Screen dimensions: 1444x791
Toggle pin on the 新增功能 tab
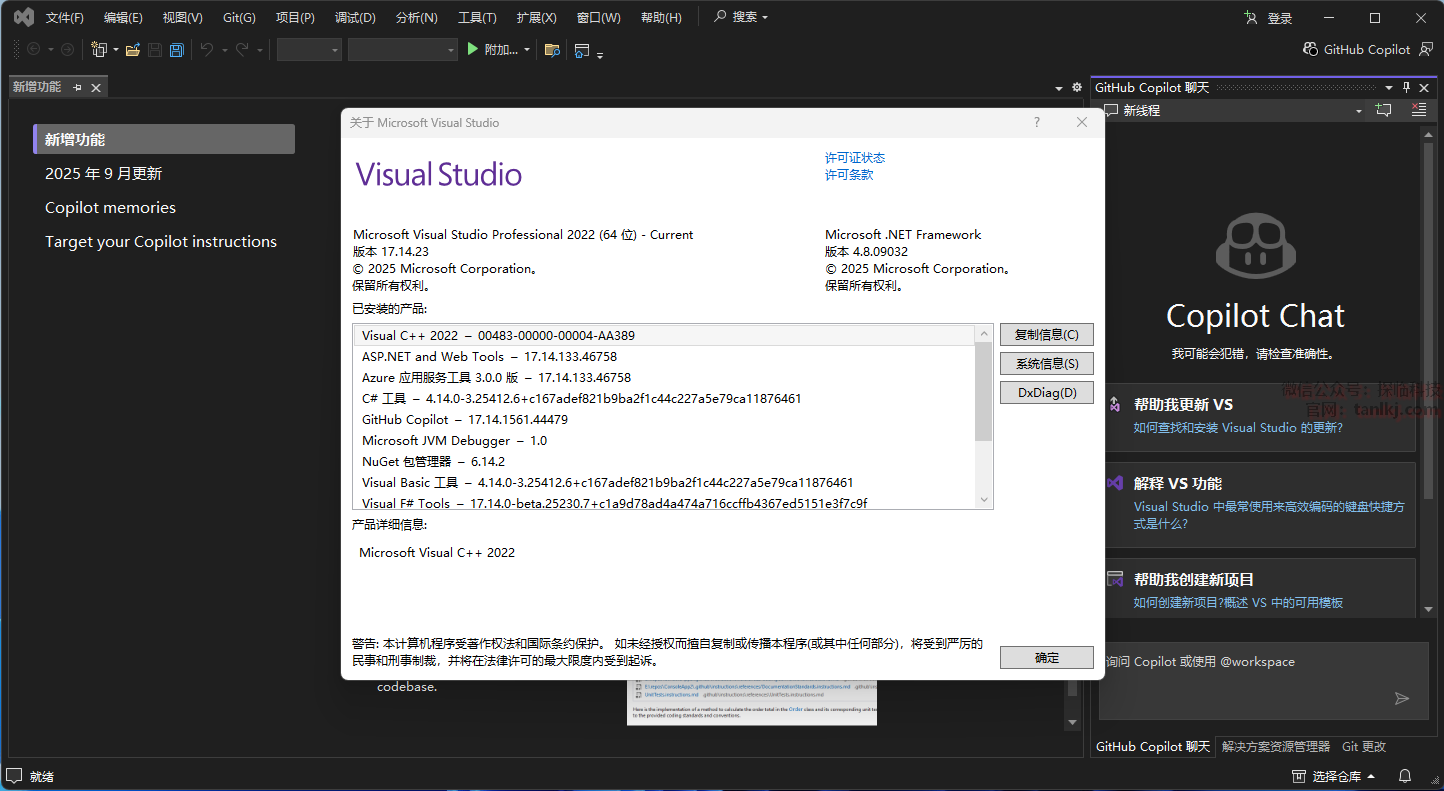tap(78, 87)
